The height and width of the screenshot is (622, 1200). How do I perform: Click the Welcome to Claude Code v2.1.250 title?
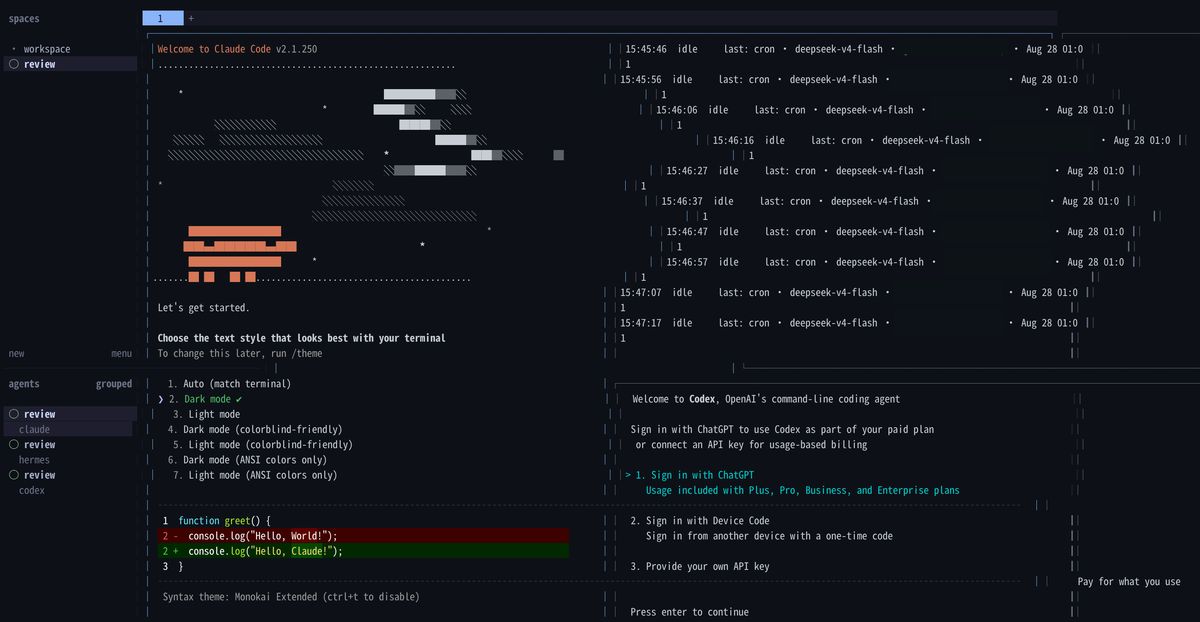click(237, 49)
